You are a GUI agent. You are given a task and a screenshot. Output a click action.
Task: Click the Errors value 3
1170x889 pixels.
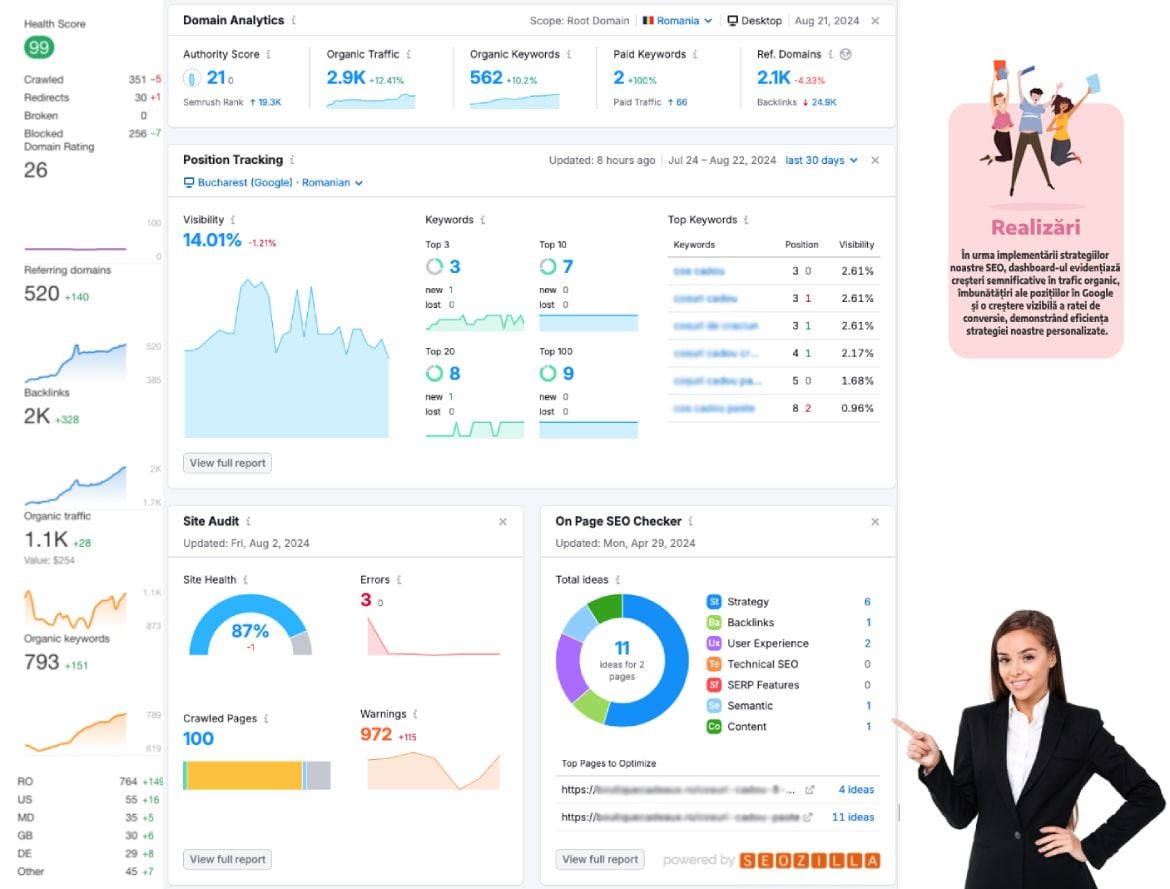click(366, 600)
